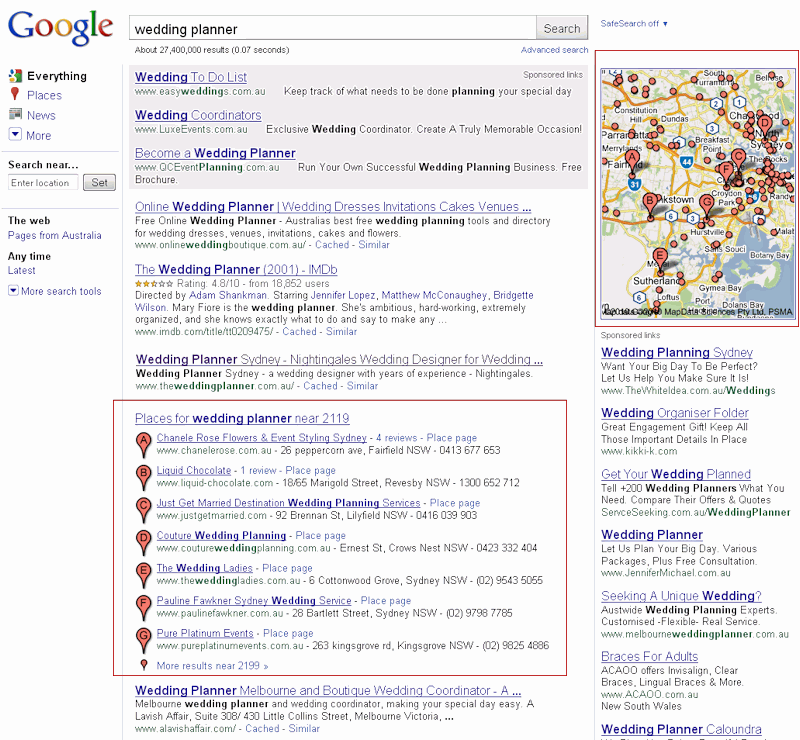800x740 pixels.
Task: Open Just Get Married Destination Wedding Planning
Action: (288, 503)
